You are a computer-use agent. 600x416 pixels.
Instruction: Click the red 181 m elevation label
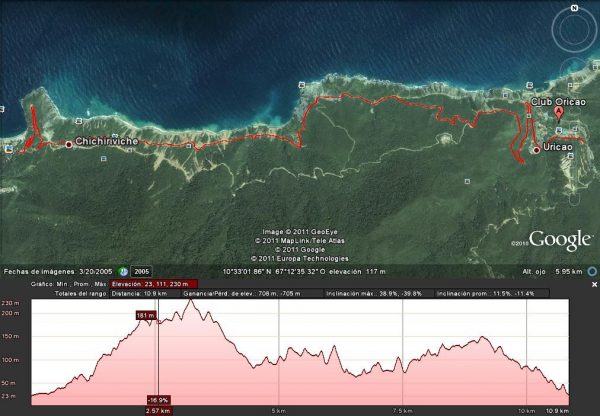pos(147,316)
